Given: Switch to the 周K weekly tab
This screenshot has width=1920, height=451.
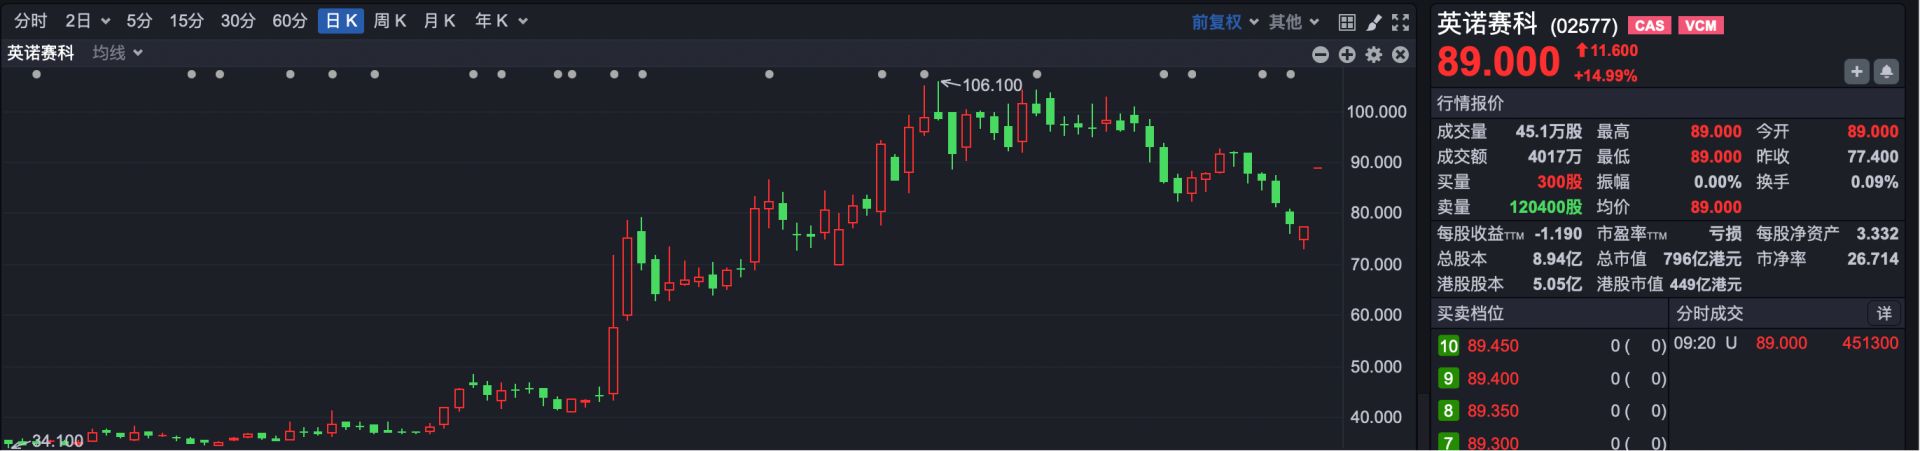Looking at the screenshot, I should click(389, 21).
